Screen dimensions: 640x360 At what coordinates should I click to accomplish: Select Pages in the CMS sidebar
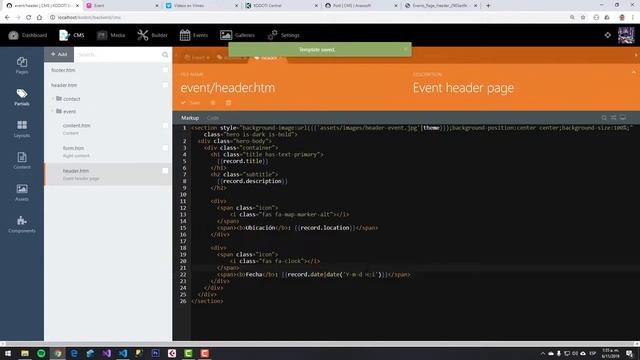coord(22,65)
